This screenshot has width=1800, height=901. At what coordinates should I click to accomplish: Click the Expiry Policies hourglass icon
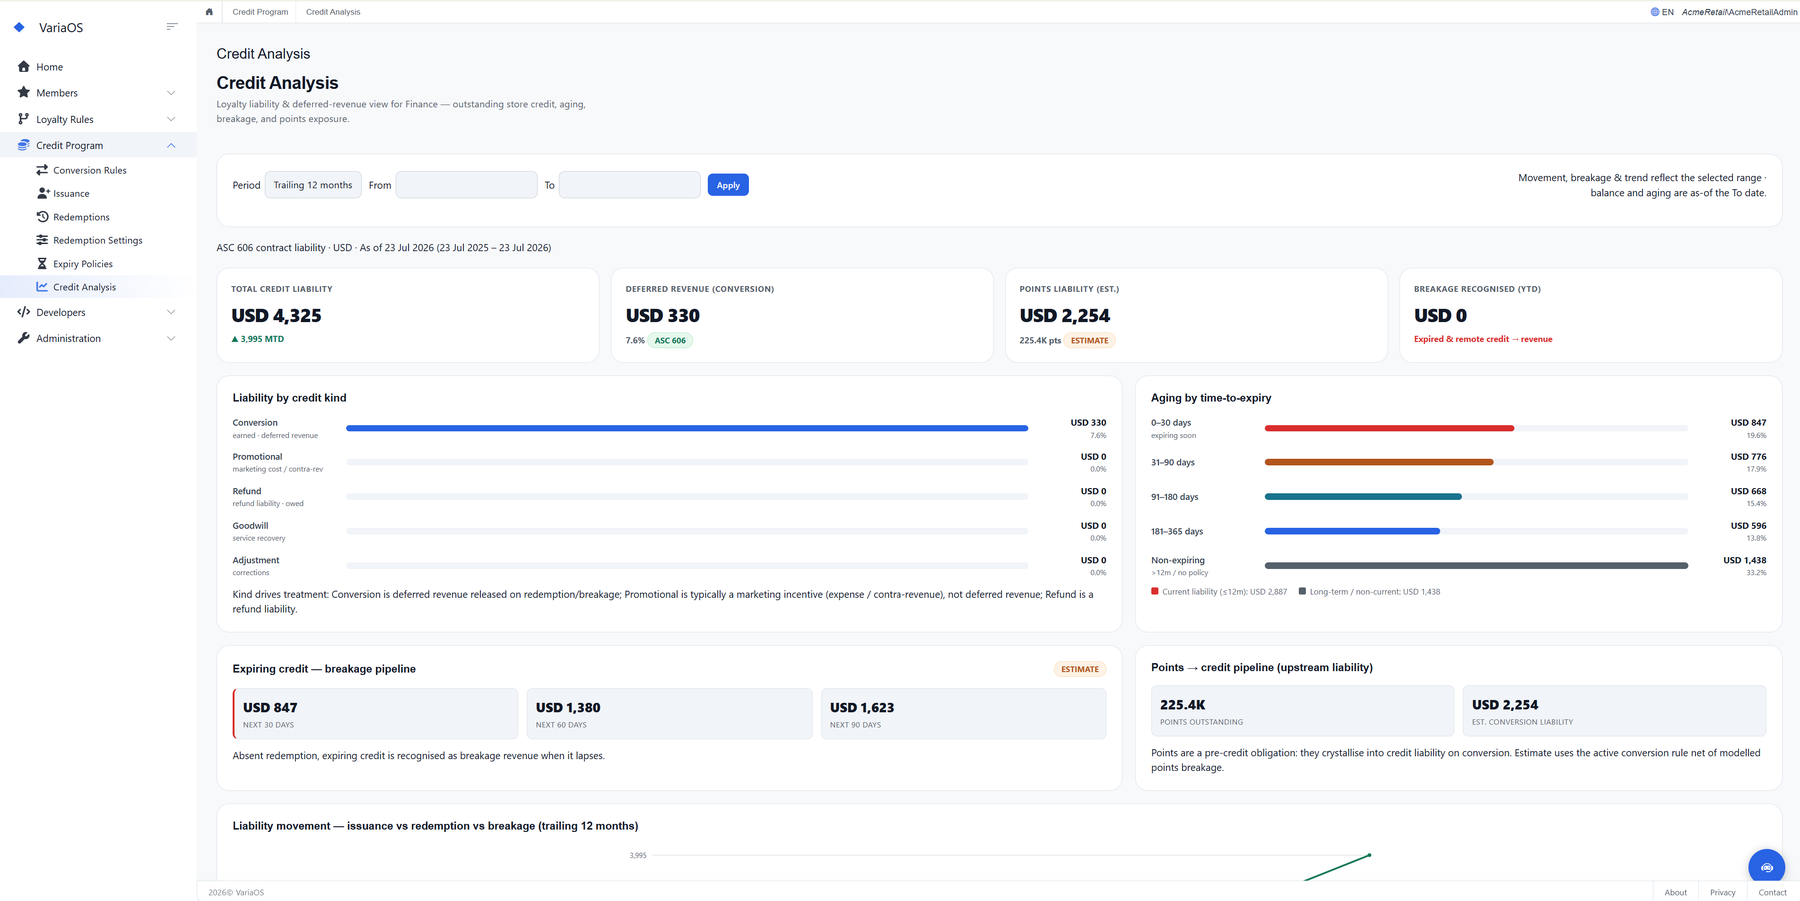pos(42,263)
